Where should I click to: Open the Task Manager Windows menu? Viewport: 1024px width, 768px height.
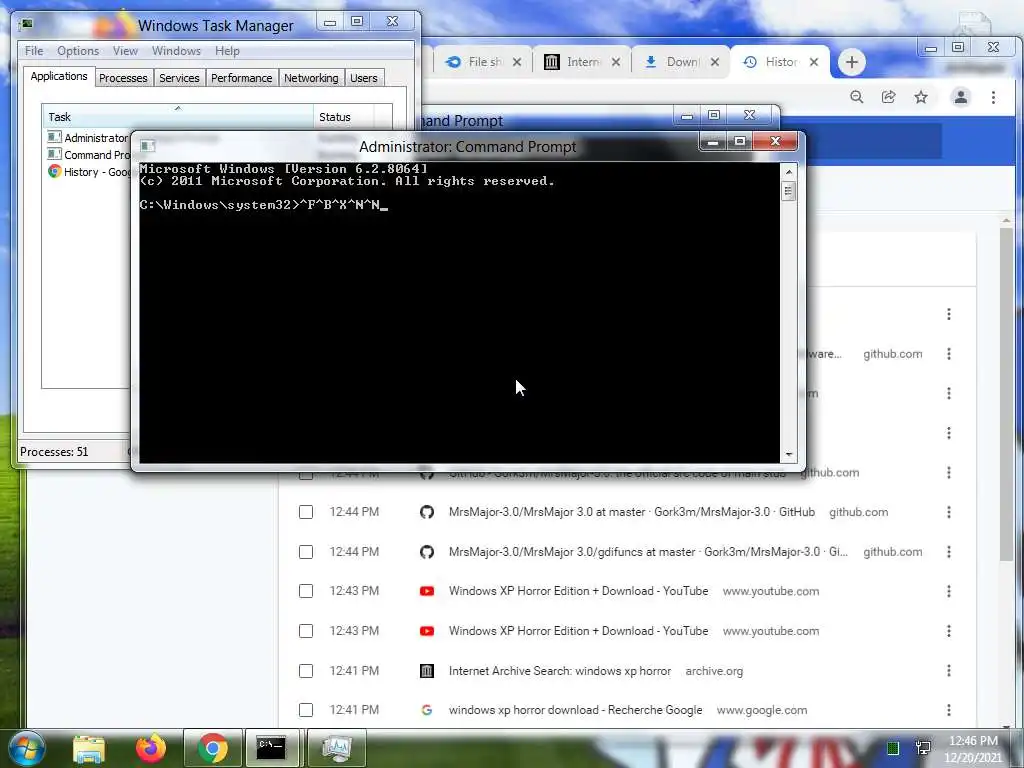(176, 50)
